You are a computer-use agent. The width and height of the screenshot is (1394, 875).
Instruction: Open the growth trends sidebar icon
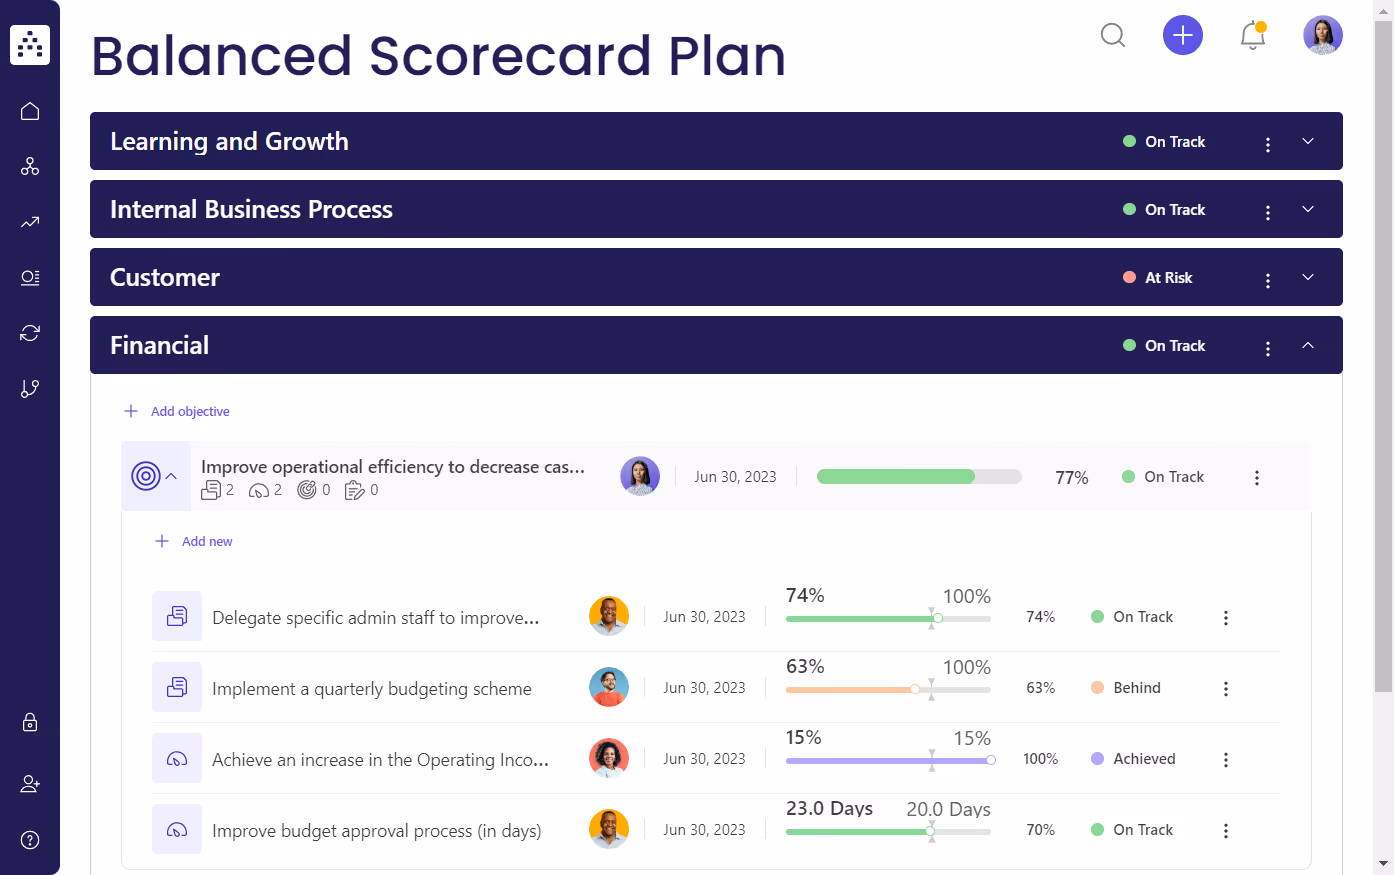coord(29,222)
